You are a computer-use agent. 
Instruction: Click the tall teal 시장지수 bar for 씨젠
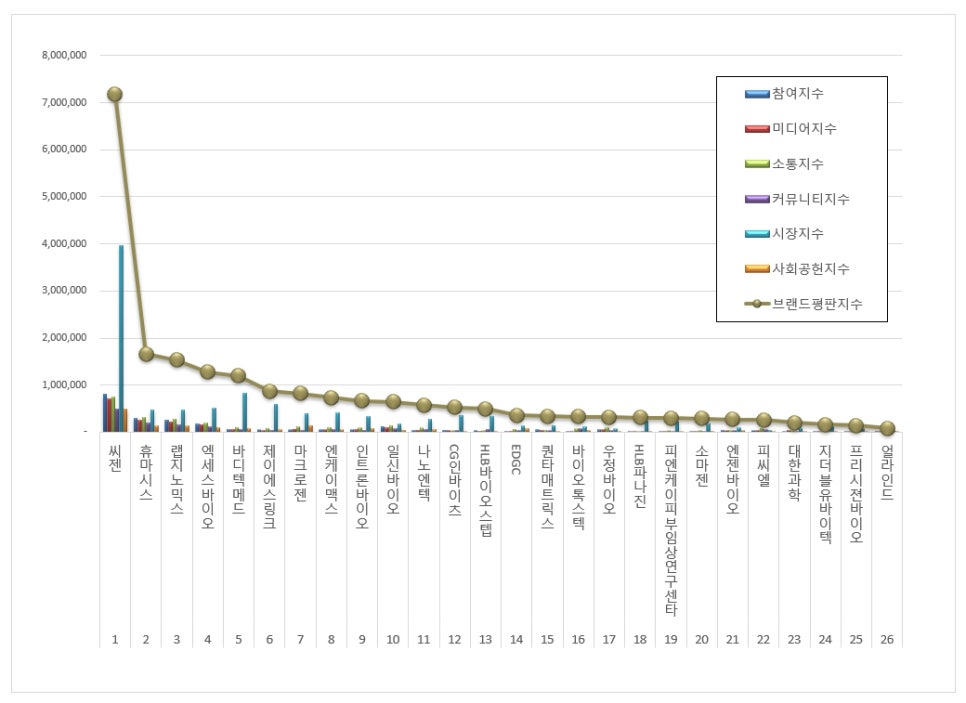(x=121, y=338)
